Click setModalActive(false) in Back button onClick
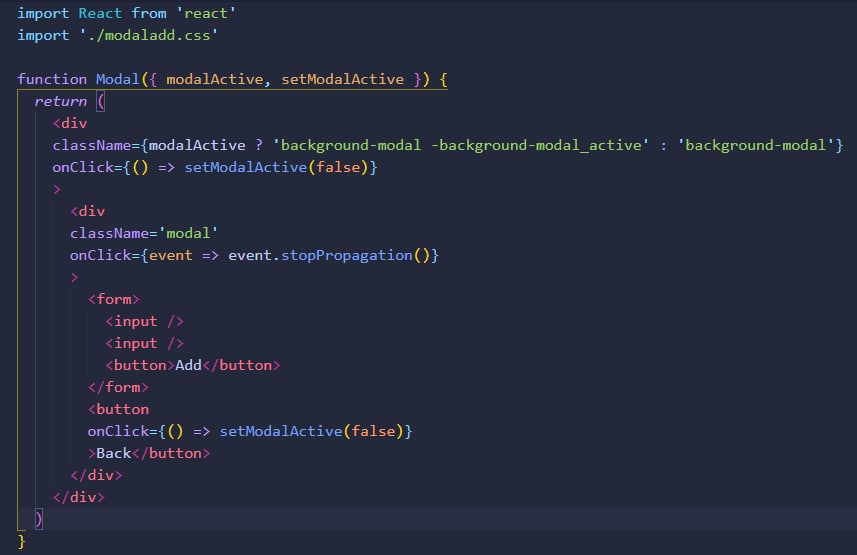857x555 pixels. click(312, 431)
